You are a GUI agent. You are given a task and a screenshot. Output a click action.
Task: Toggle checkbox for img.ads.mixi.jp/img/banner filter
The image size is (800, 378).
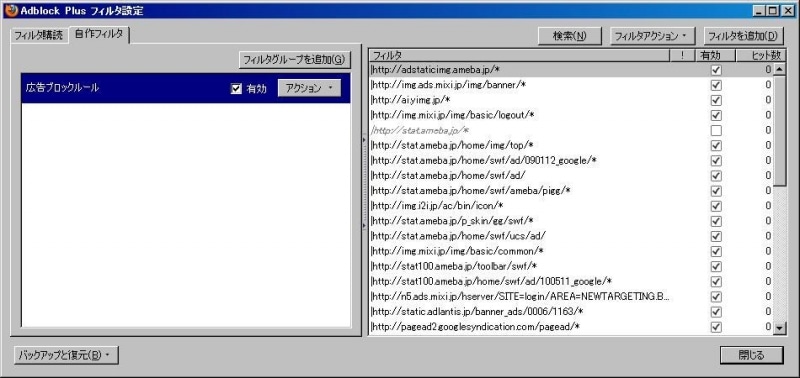coord(716,85)
